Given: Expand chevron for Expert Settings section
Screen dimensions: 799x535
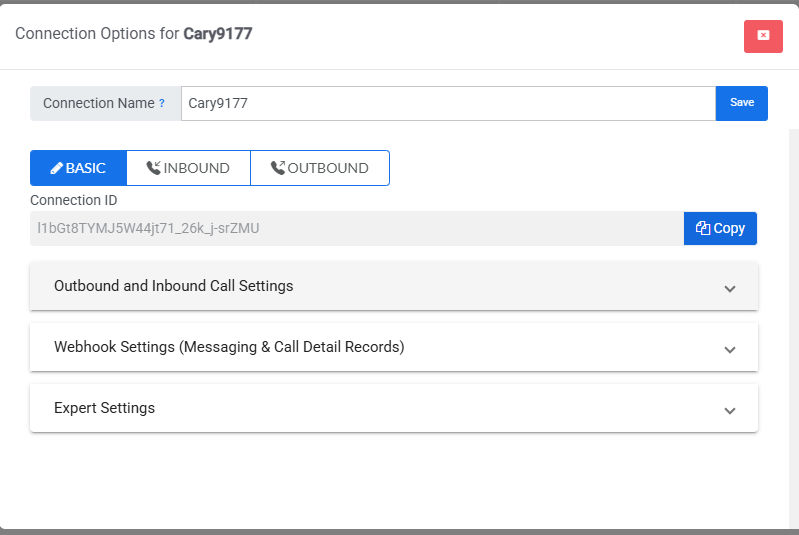Looking at the screenshot, I should click(729, 410).
